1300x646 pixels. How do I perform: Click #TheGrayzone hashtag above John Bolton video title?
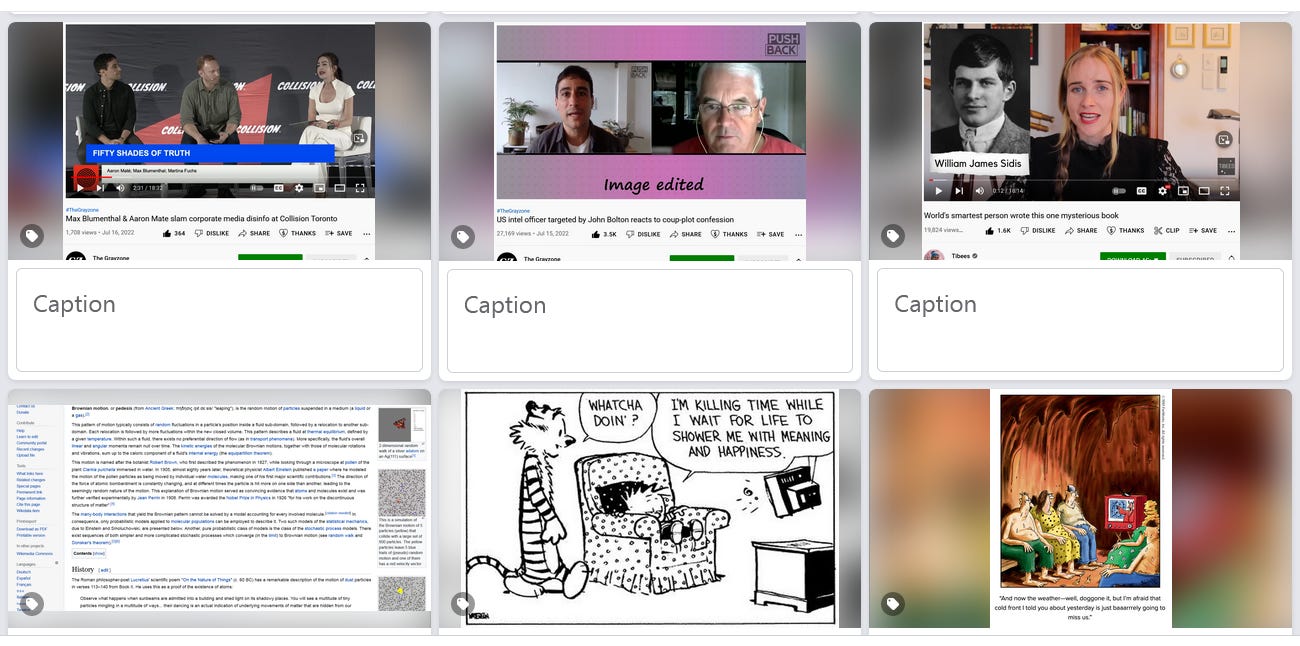(511, 211)
